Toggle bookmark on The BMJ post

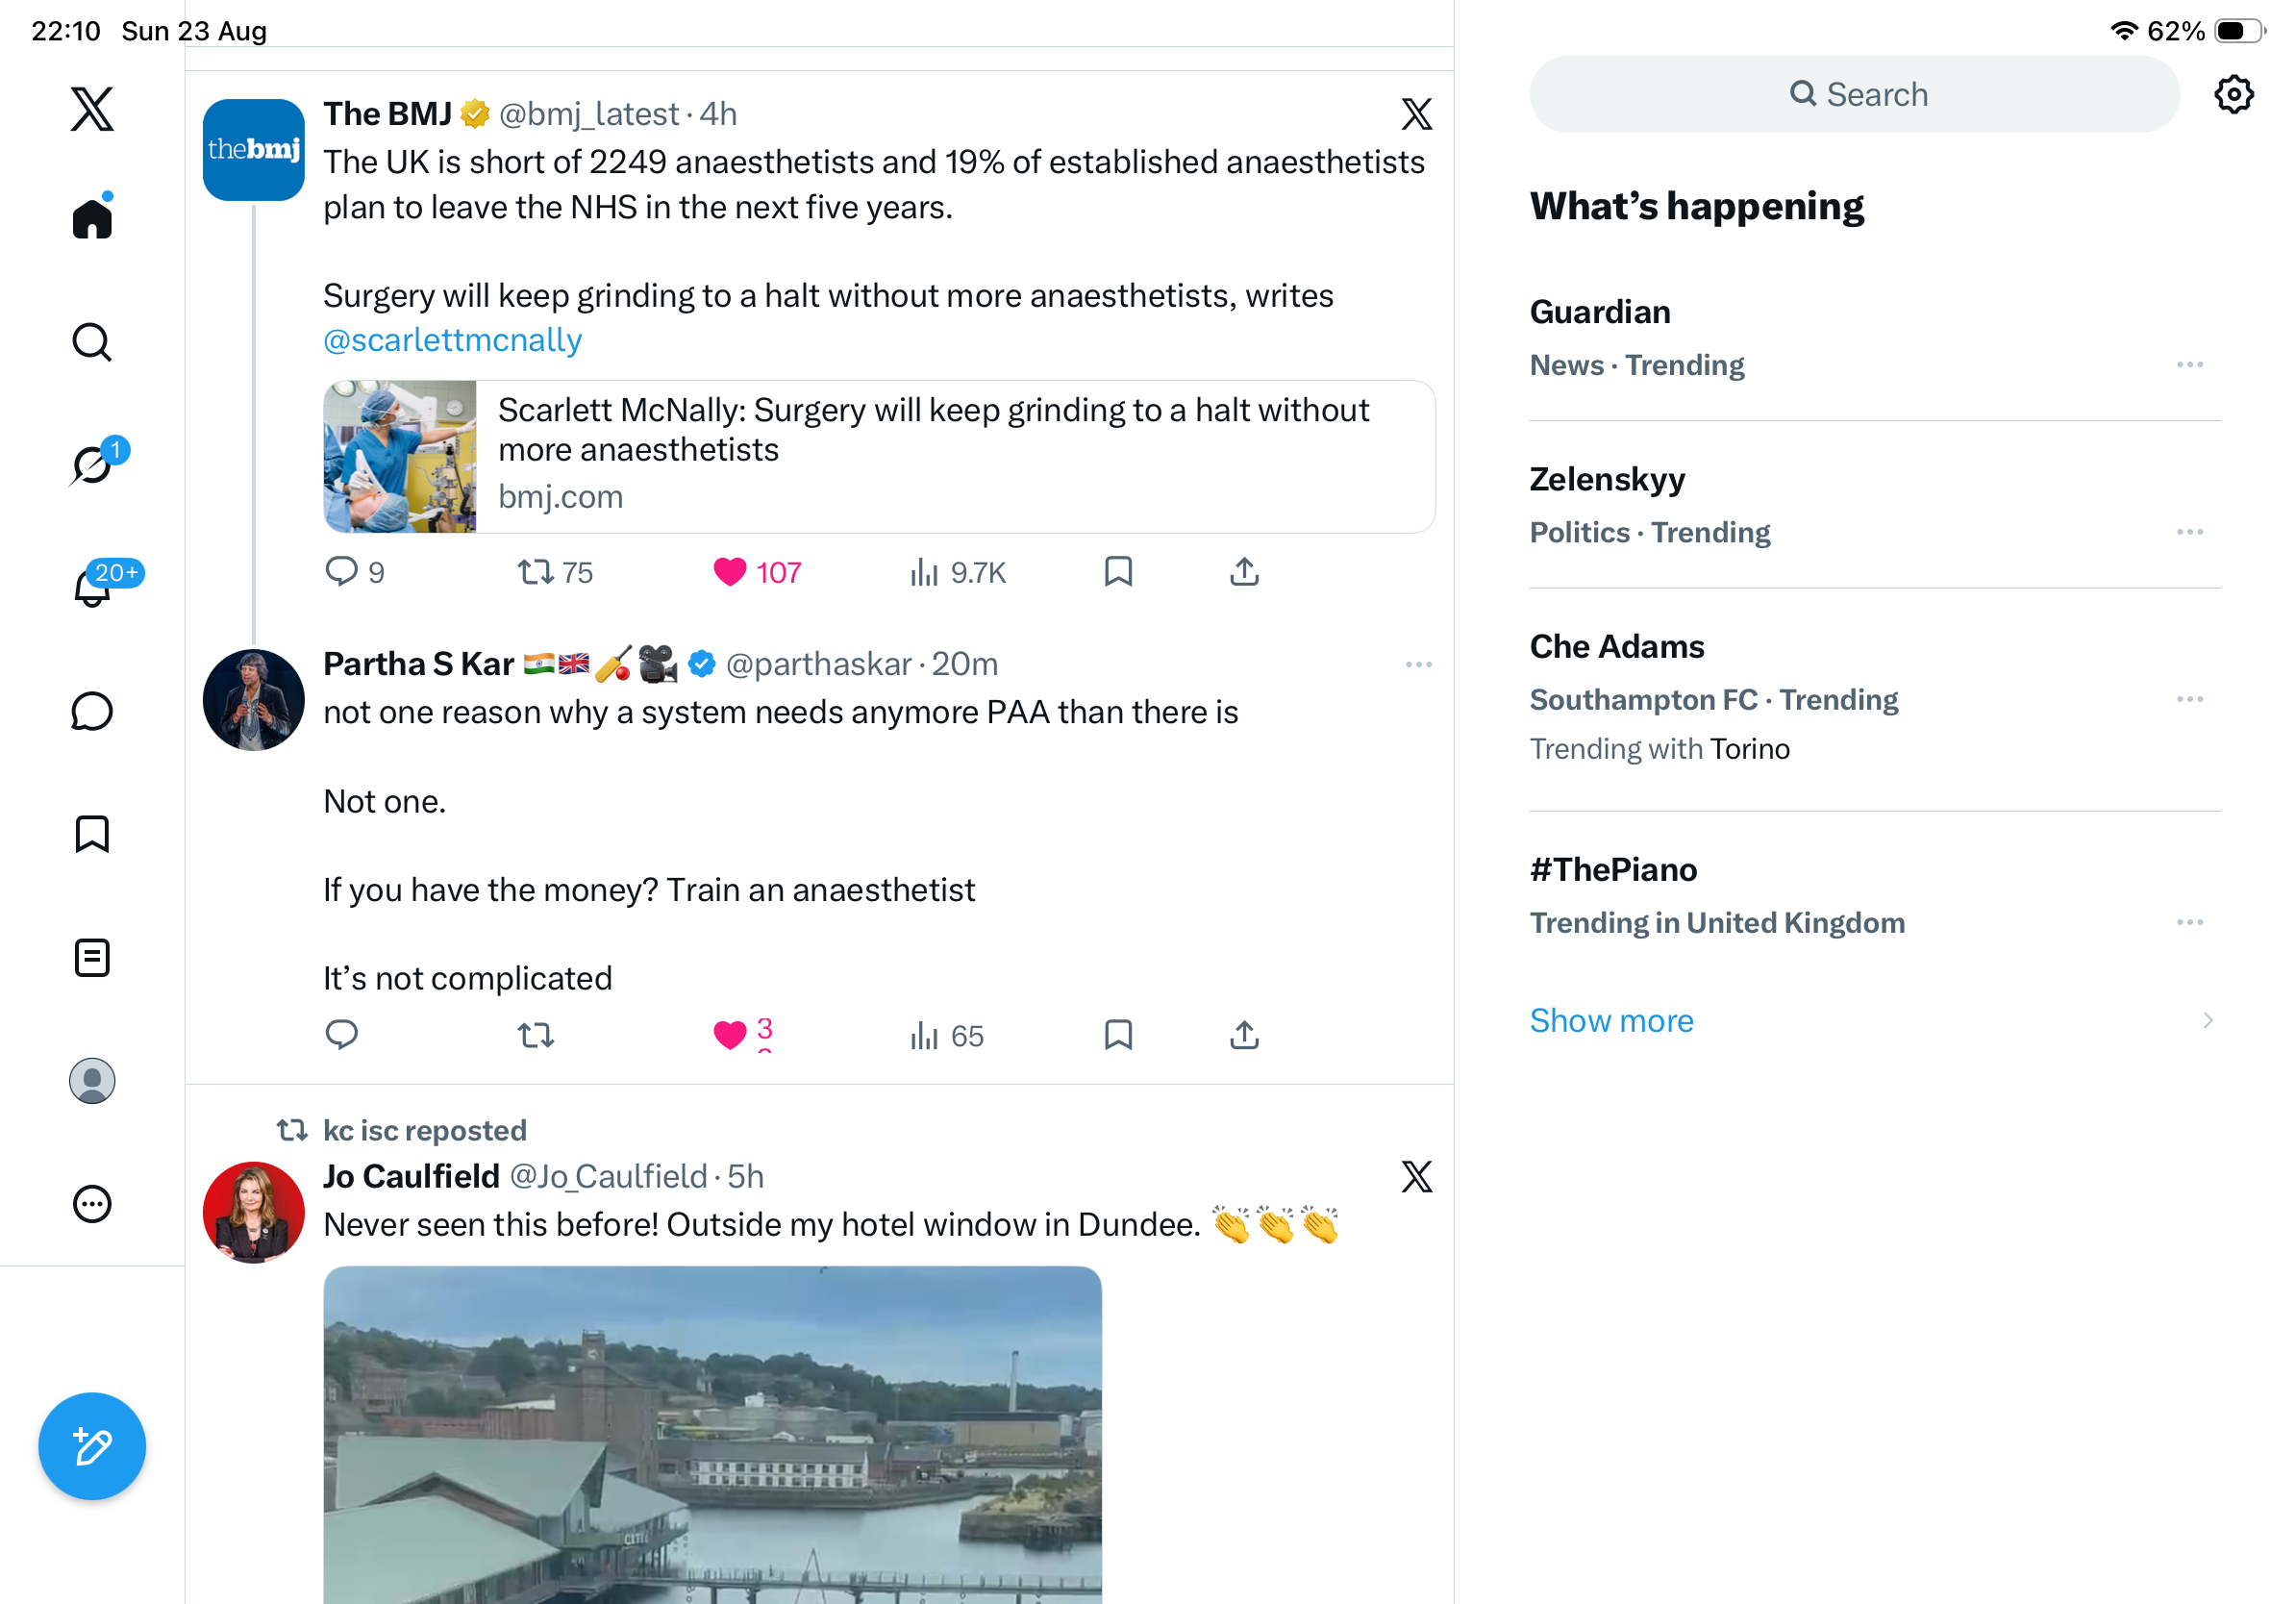(x=1118, y=572)
